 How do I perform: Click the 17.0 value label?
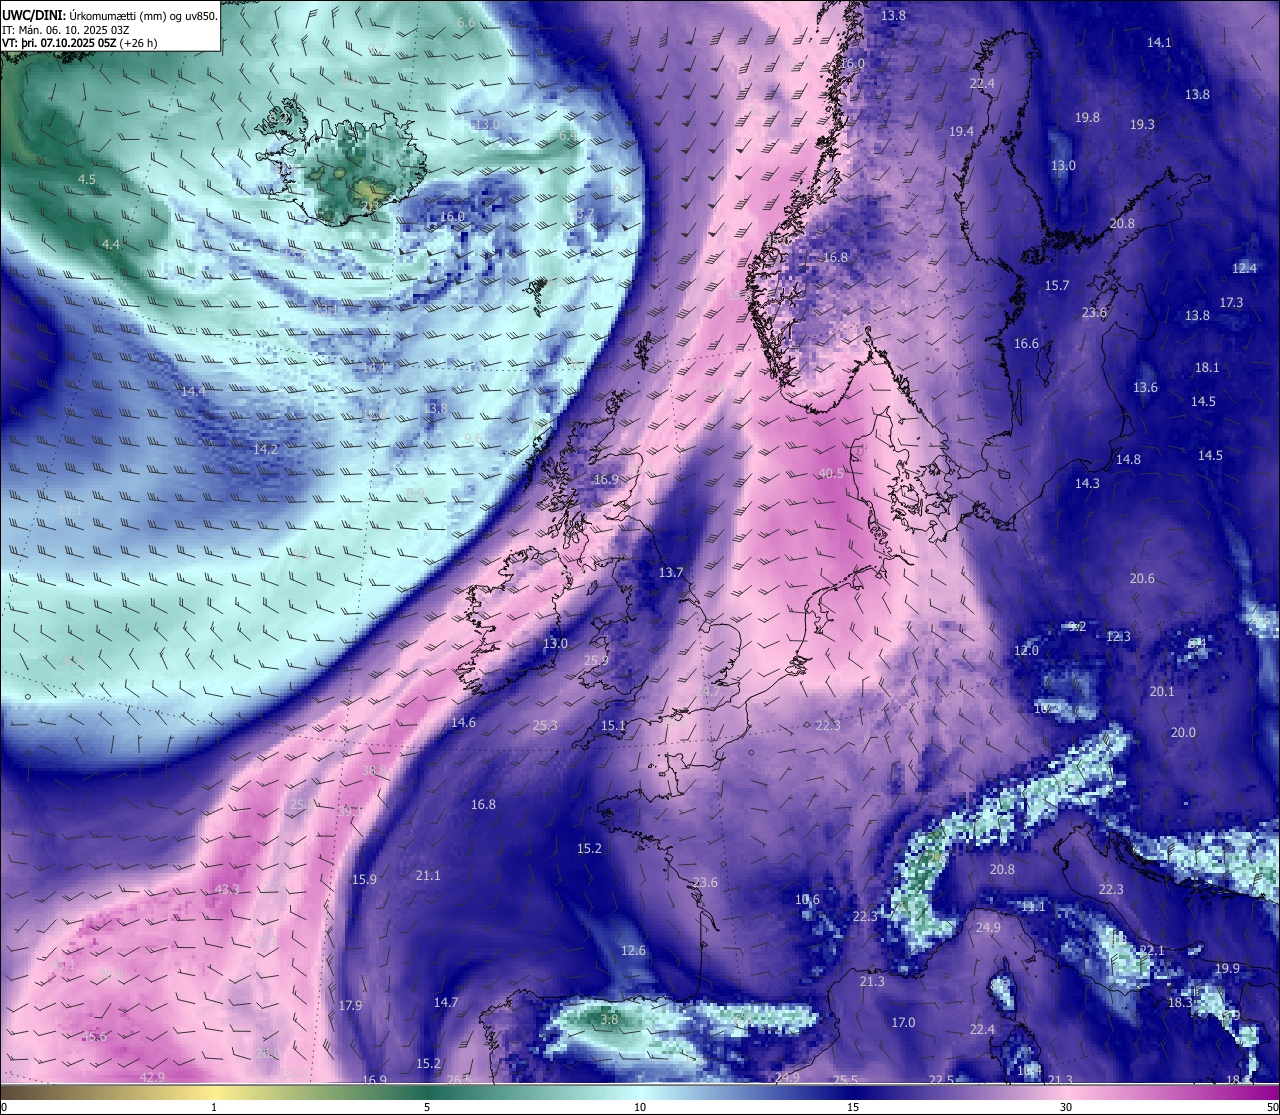(x=903, y=1022)
